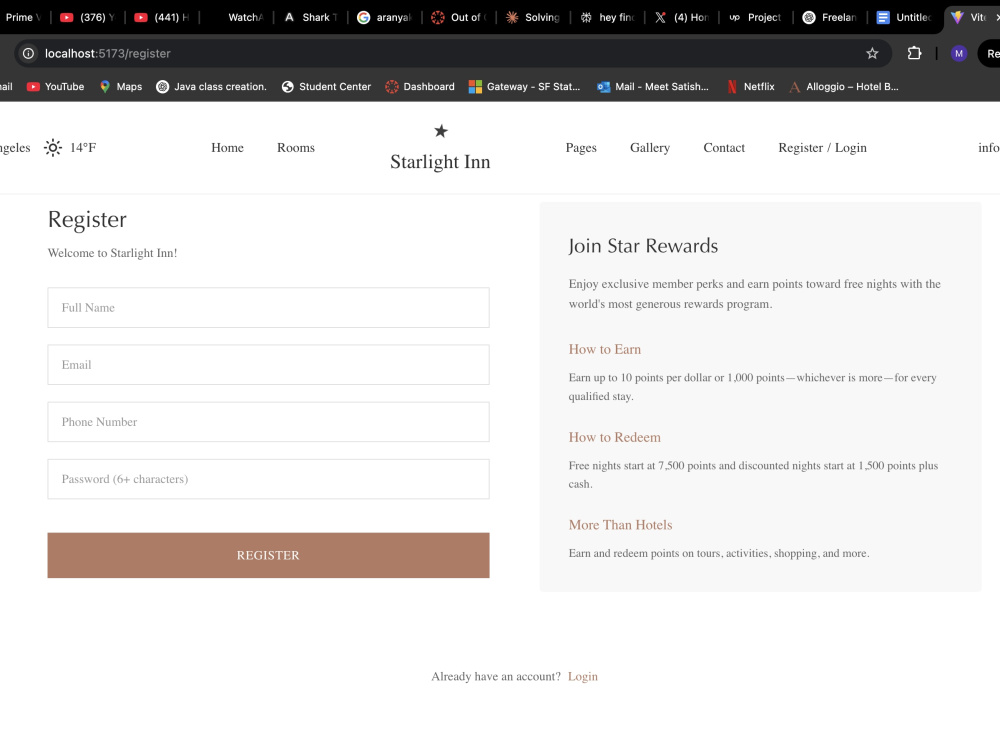Click the How to Redeem heading
1000x750 pixels.
(x=615, y=438)
